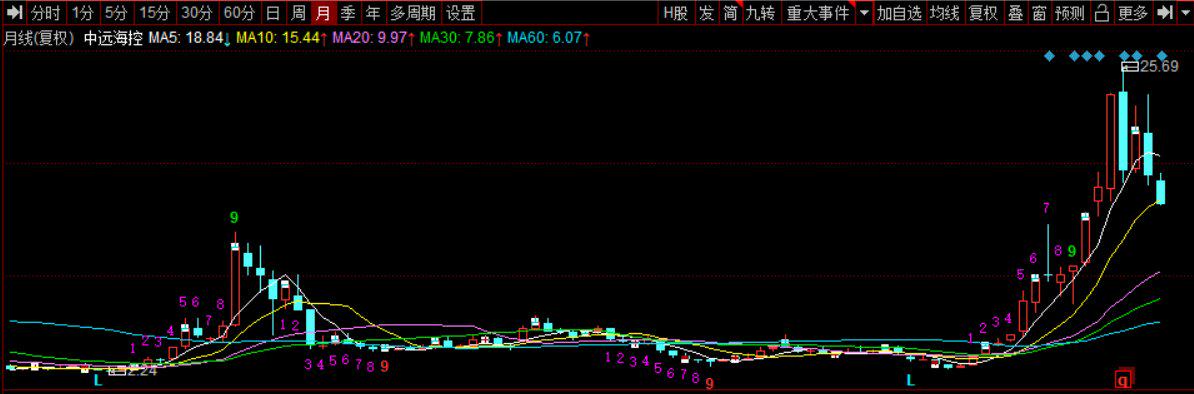Image resolution: width=1194 pixels, height=394 pixels.
Task: Click the 发 toolbar icon
Action: point(707,13)
